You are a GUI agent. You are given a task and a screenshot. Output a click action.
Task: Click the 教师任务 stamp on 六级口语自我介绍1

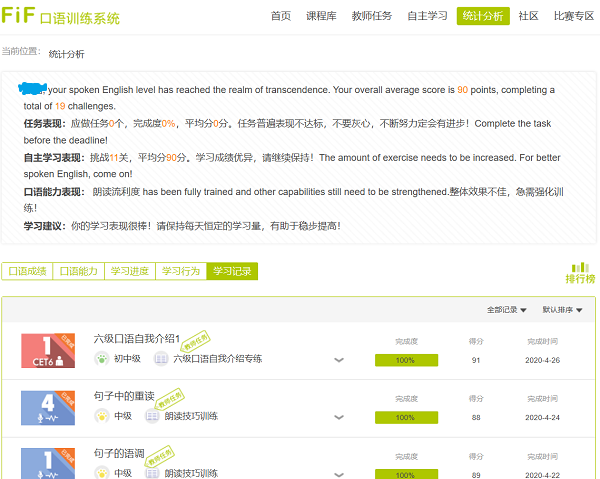click(x=196, y=341)
